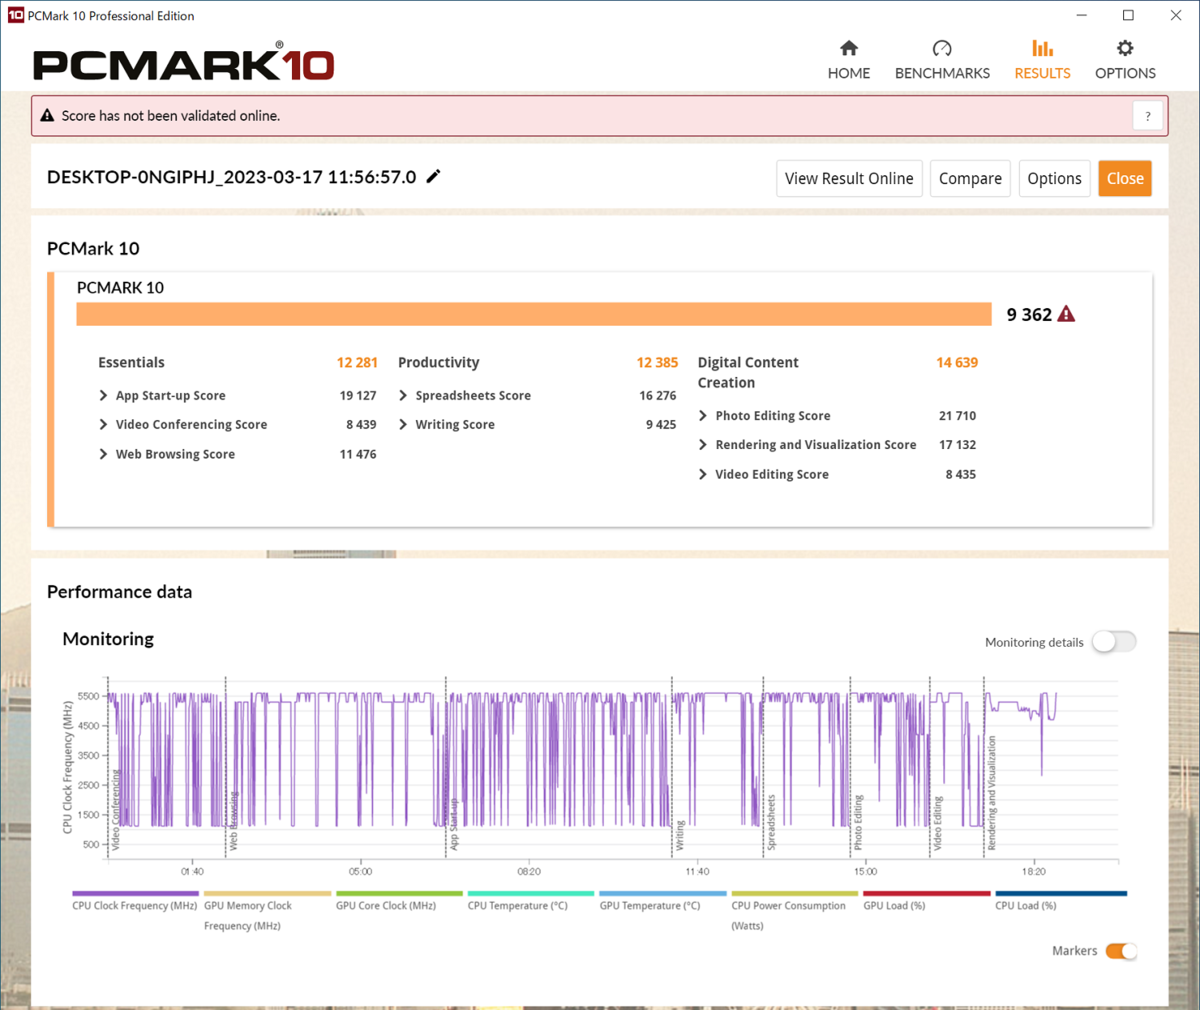Viewport: 1200px width, 1010px height.
Task: Open OPTIONS gear icon
Action: (x=1125, y=48)
